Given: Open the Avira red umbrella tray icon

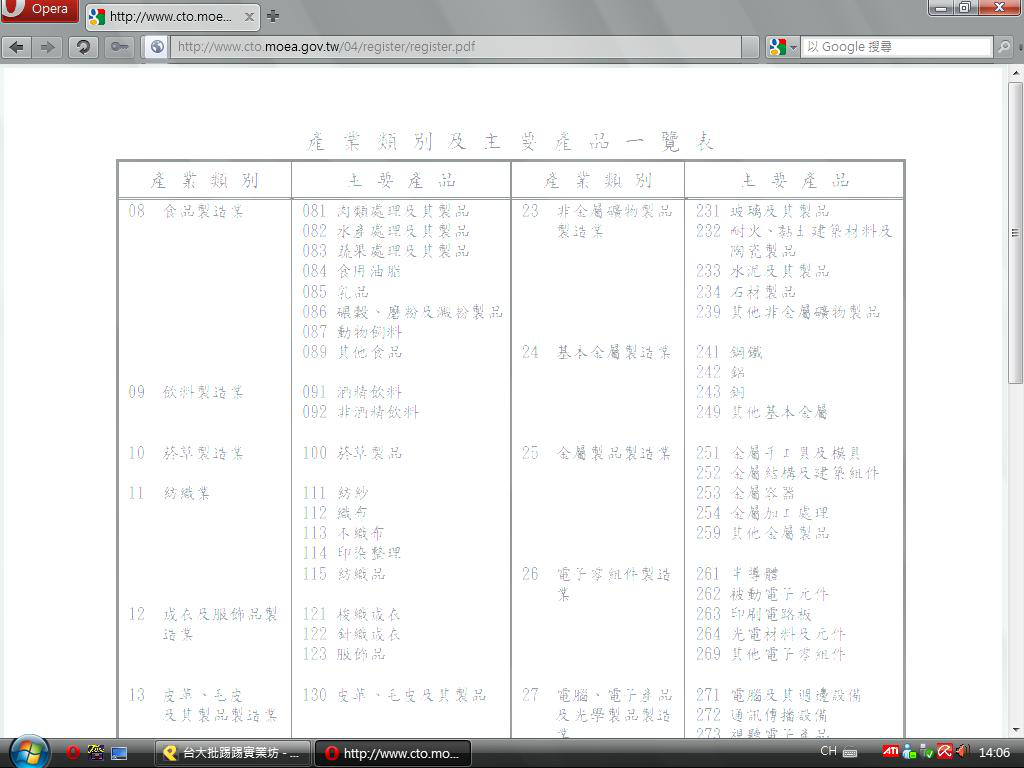Looking at the screenshot, I should point(944,752).
